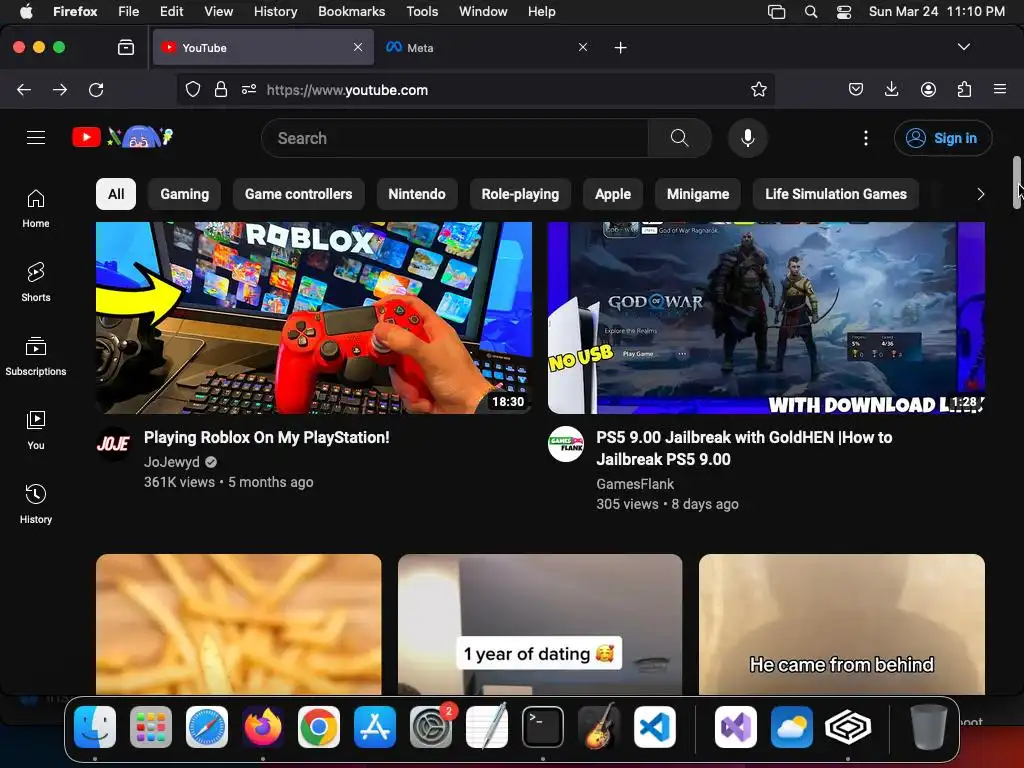Play the Roblox video thumbnail
Image resolution: width=1024 pixels, height=768 pixels.
(x=314, y=318)
